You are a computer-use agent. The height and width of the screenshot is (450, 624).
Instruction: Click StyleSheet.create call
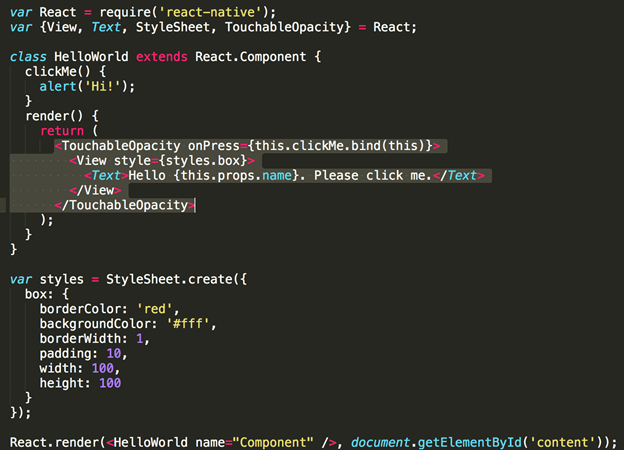173,279
